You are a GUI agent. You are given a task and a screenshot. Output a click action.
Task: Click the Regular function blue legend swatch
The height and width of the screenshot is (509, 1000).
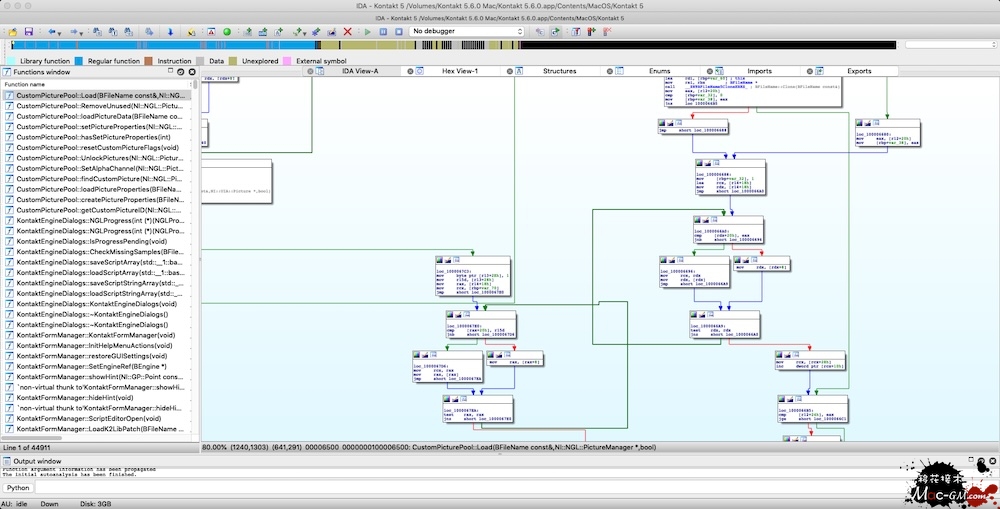click(x=79, y=61)
